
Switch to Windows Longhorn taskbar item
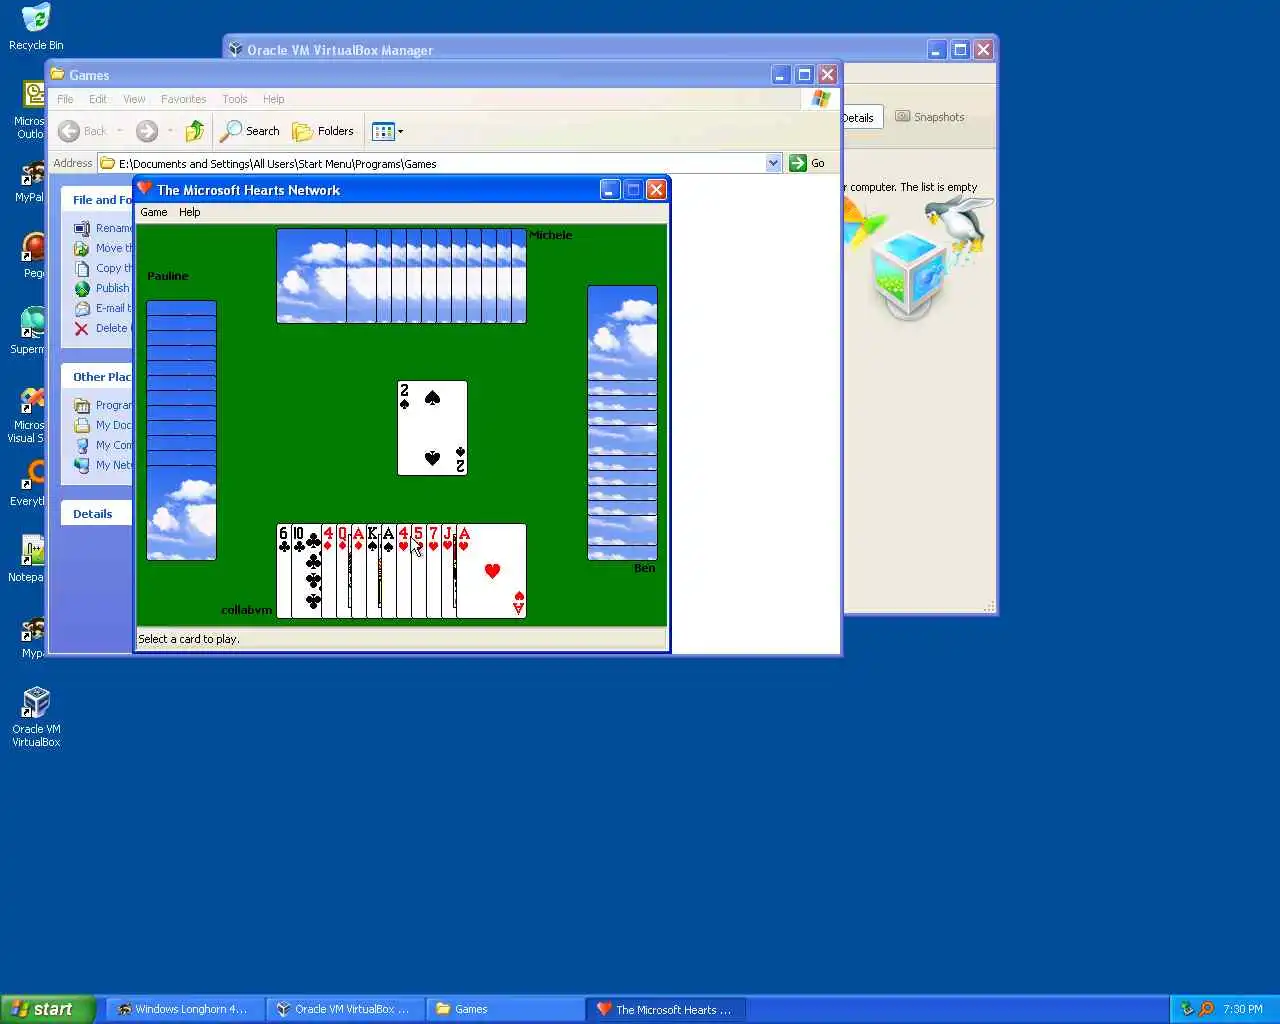(x=185, y=1009)
